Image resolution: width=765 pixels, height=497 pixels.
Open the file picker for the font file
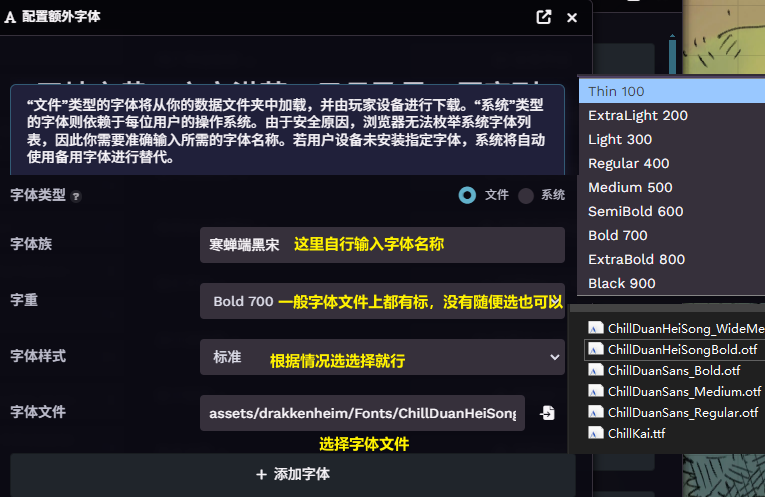(x=547, y=413)
